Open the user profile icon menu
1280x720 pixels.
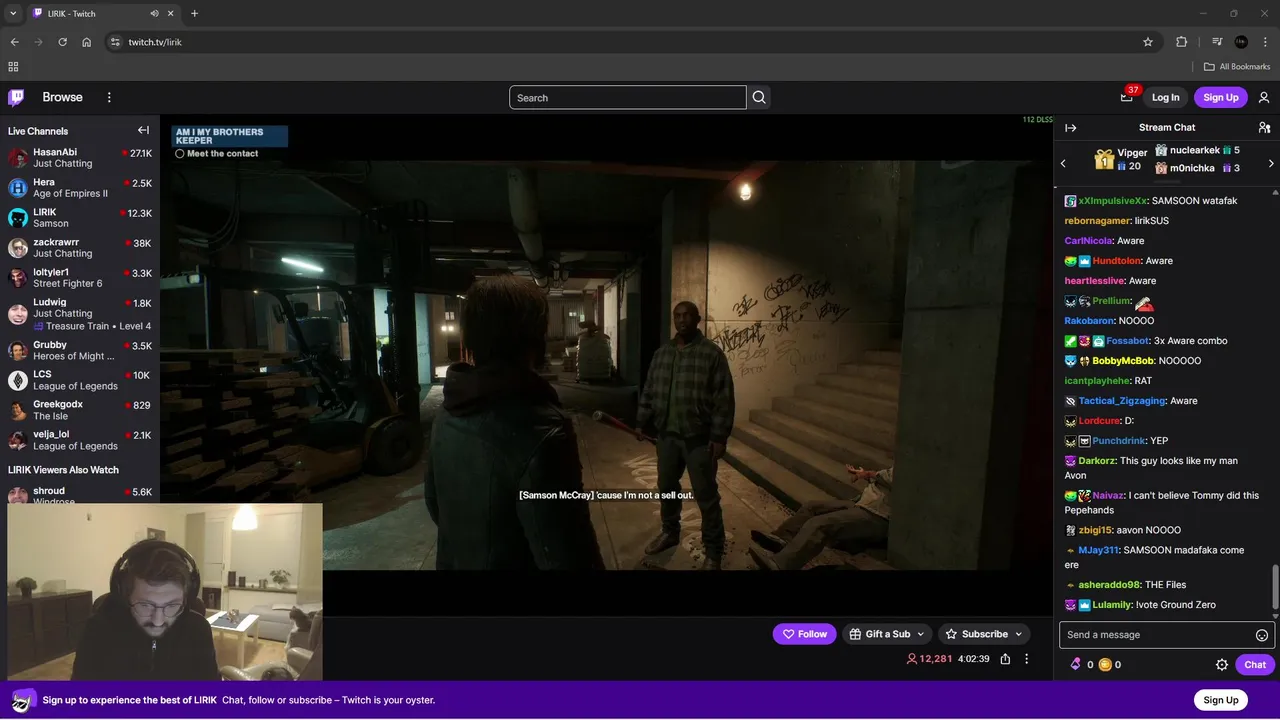tap(1264, 97)
